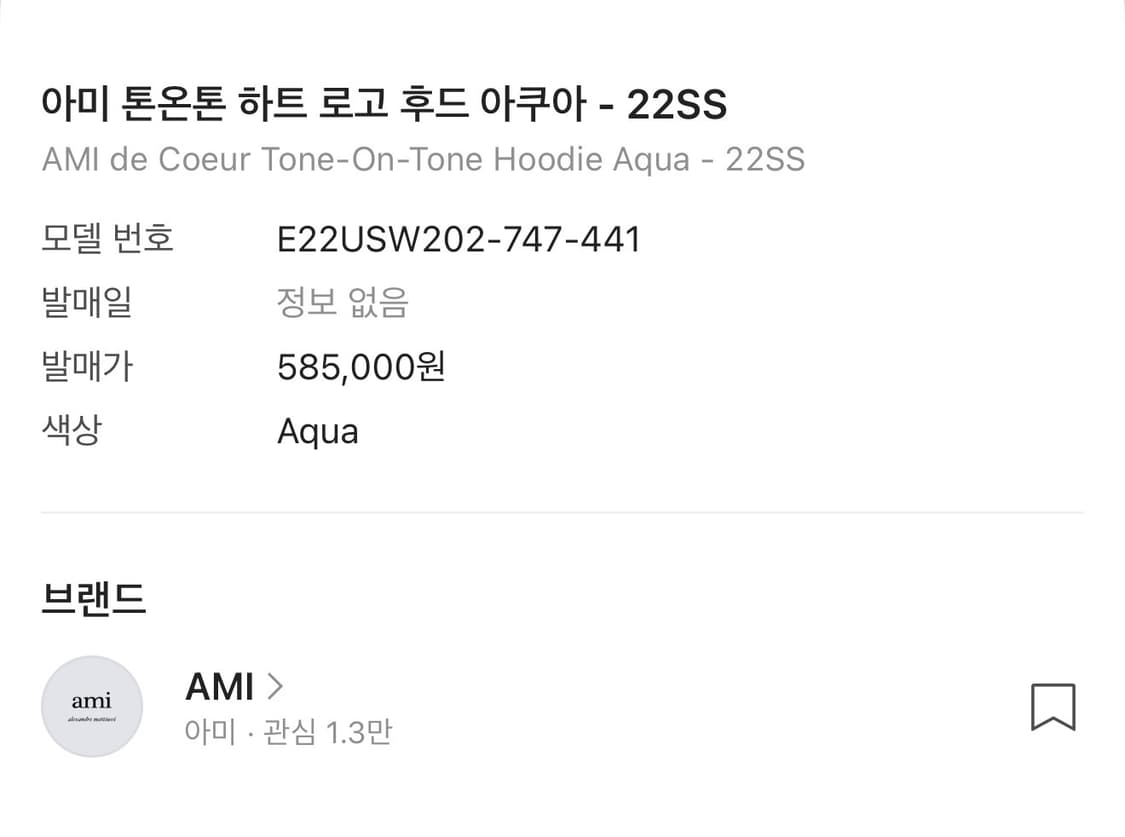
Task: Click the 22SS season text in the Korean title
Action: coord(676,104)
